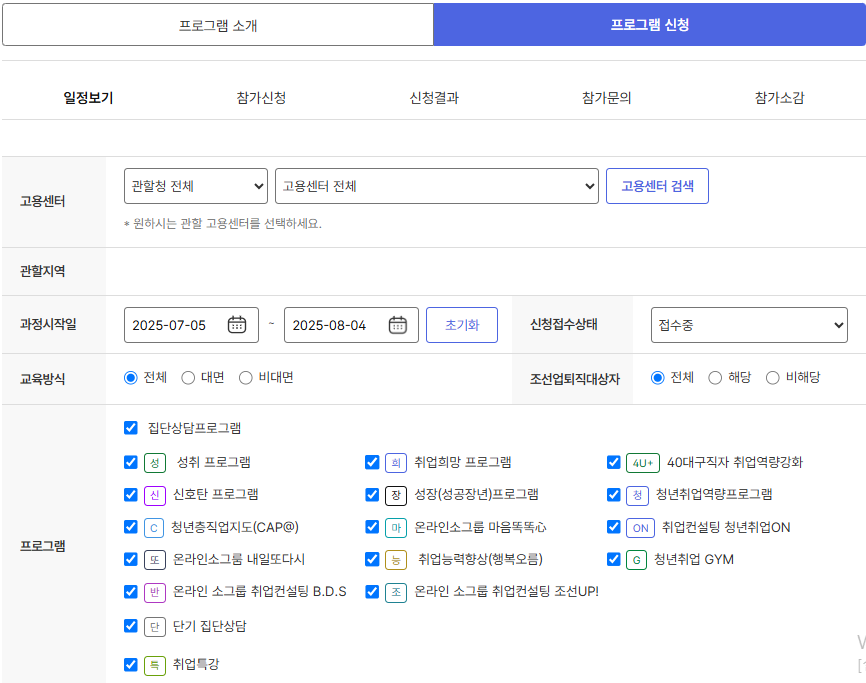866x683 pixels.
Task: Click the 희 badge for 취업희망 프로그램
Action: tap(396, 463)
